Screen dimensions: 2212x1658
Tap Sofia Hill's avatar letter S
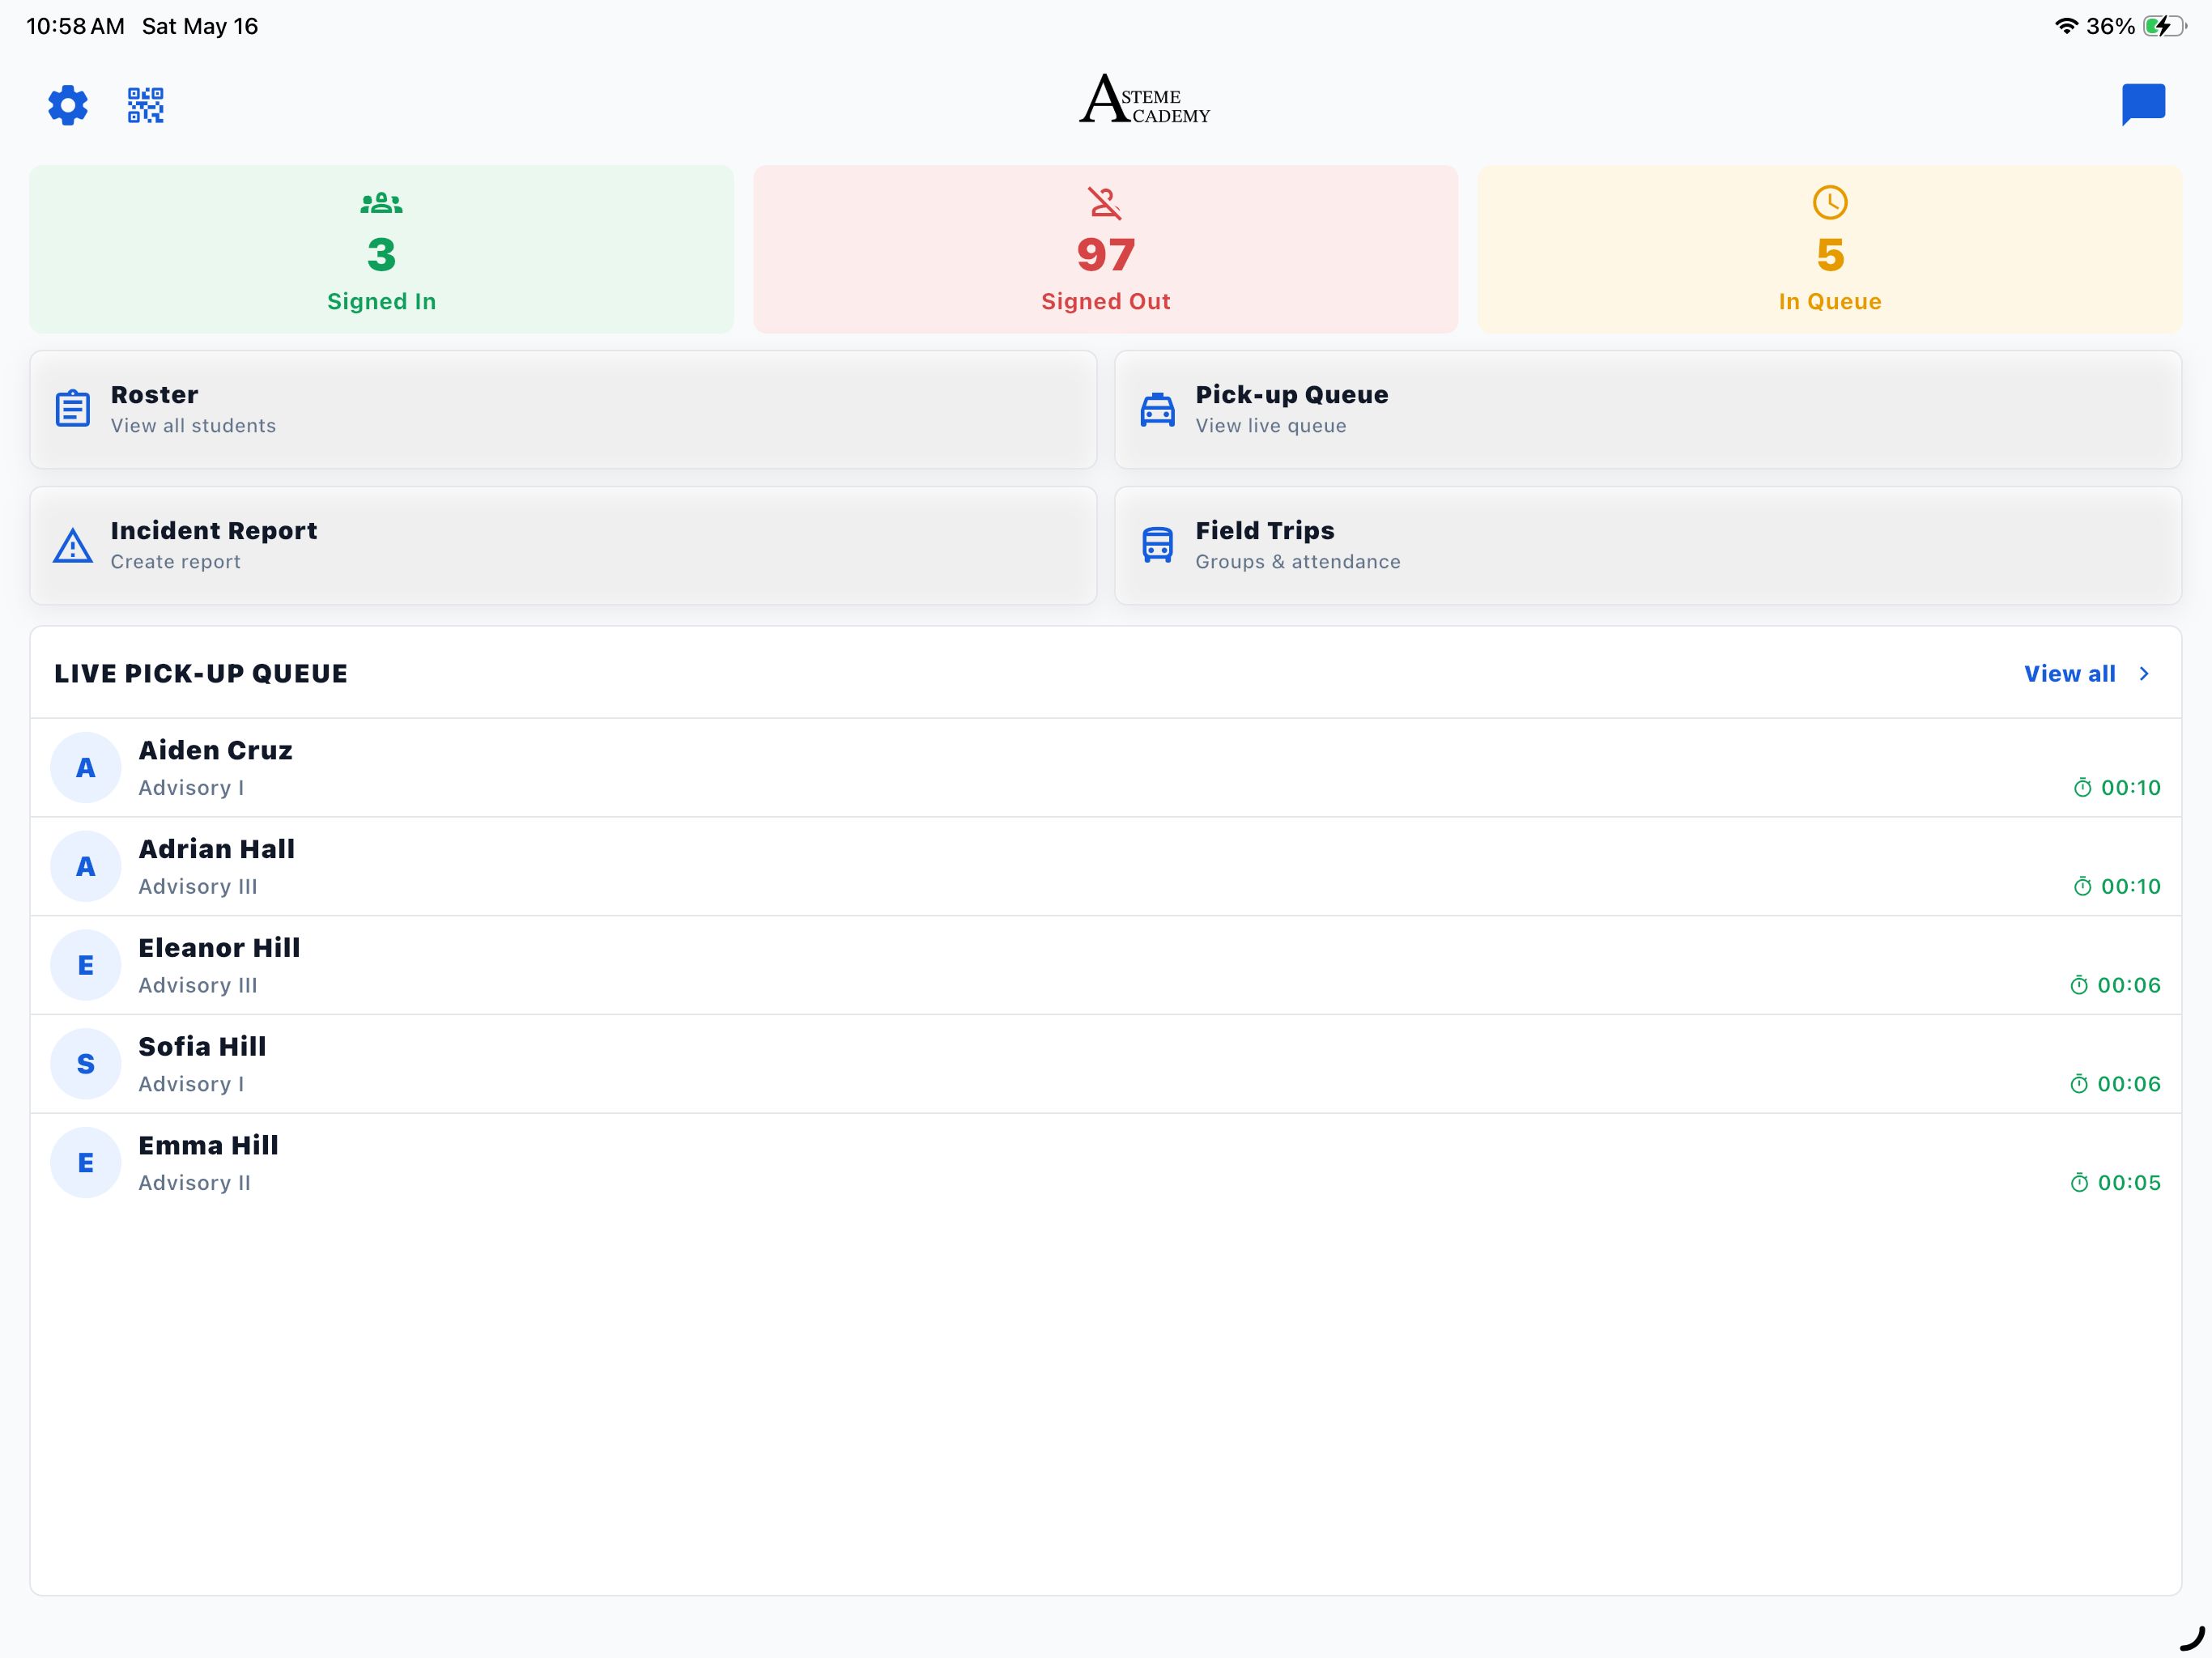(x=86, y=1064)
